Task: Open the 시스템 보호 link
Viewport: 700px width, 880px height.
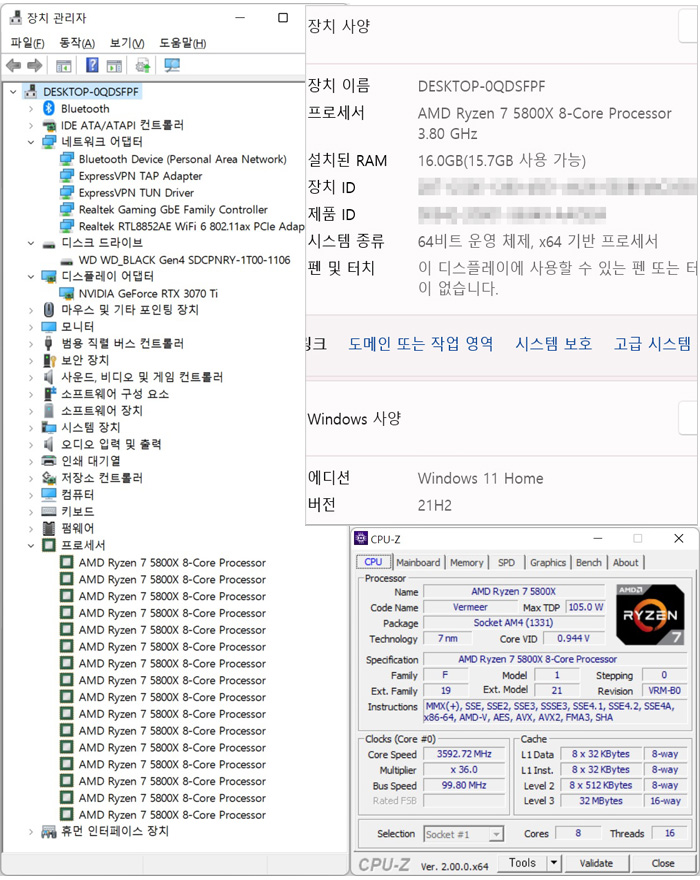Action: click(553, 344)
